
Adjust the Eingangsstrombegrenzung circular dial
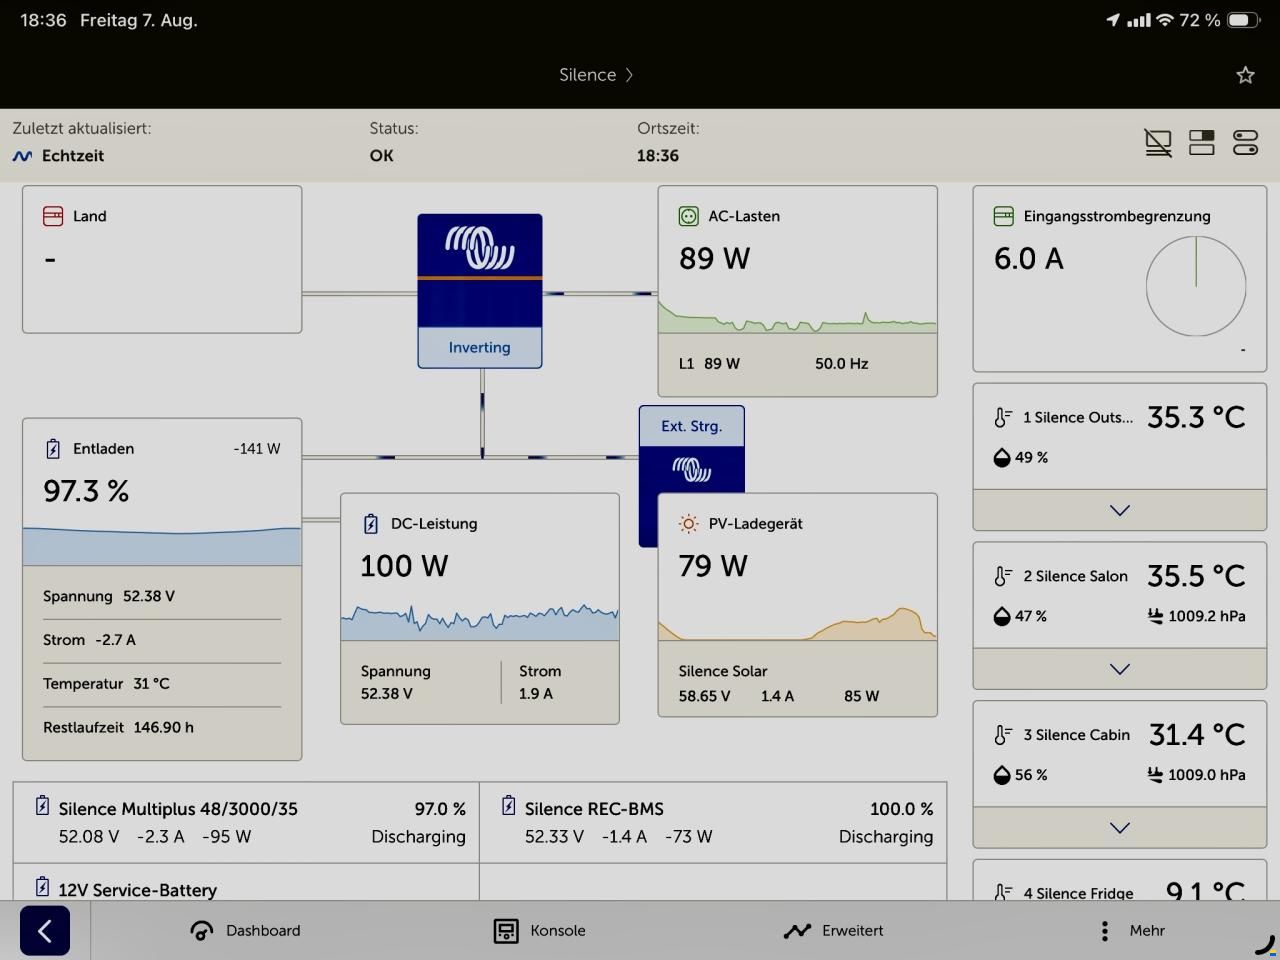[x=1196, y=286]
